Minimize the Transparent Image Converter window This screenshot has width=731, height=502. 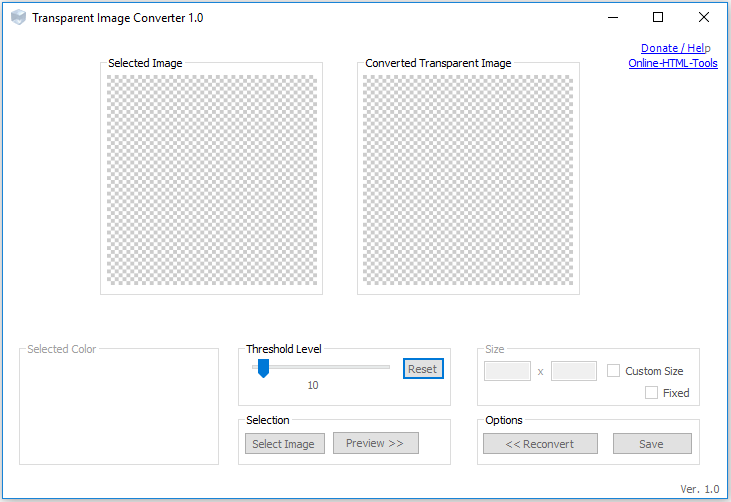[613, 18]
